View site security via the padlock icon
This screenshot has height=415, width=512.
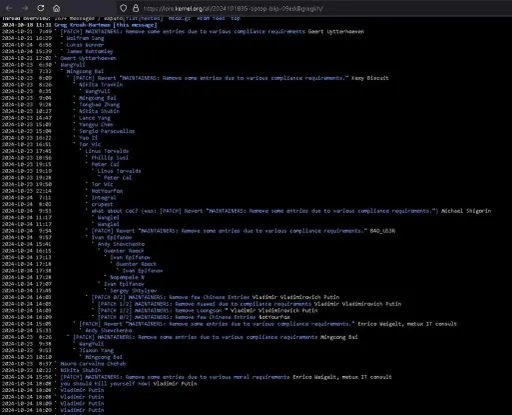[136, 8]
